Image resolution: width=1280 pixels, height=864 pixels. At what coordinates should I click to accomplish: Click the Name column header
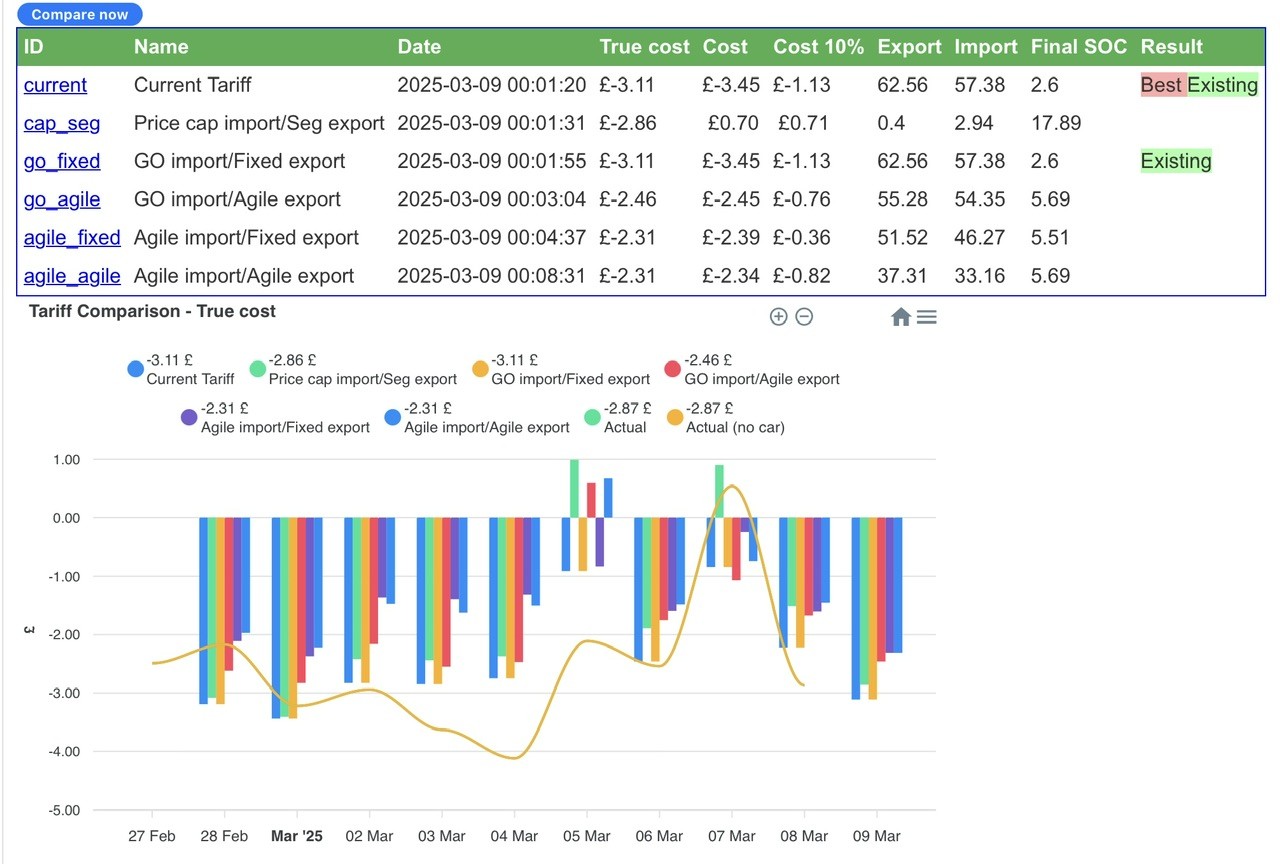tap(161, 47)
